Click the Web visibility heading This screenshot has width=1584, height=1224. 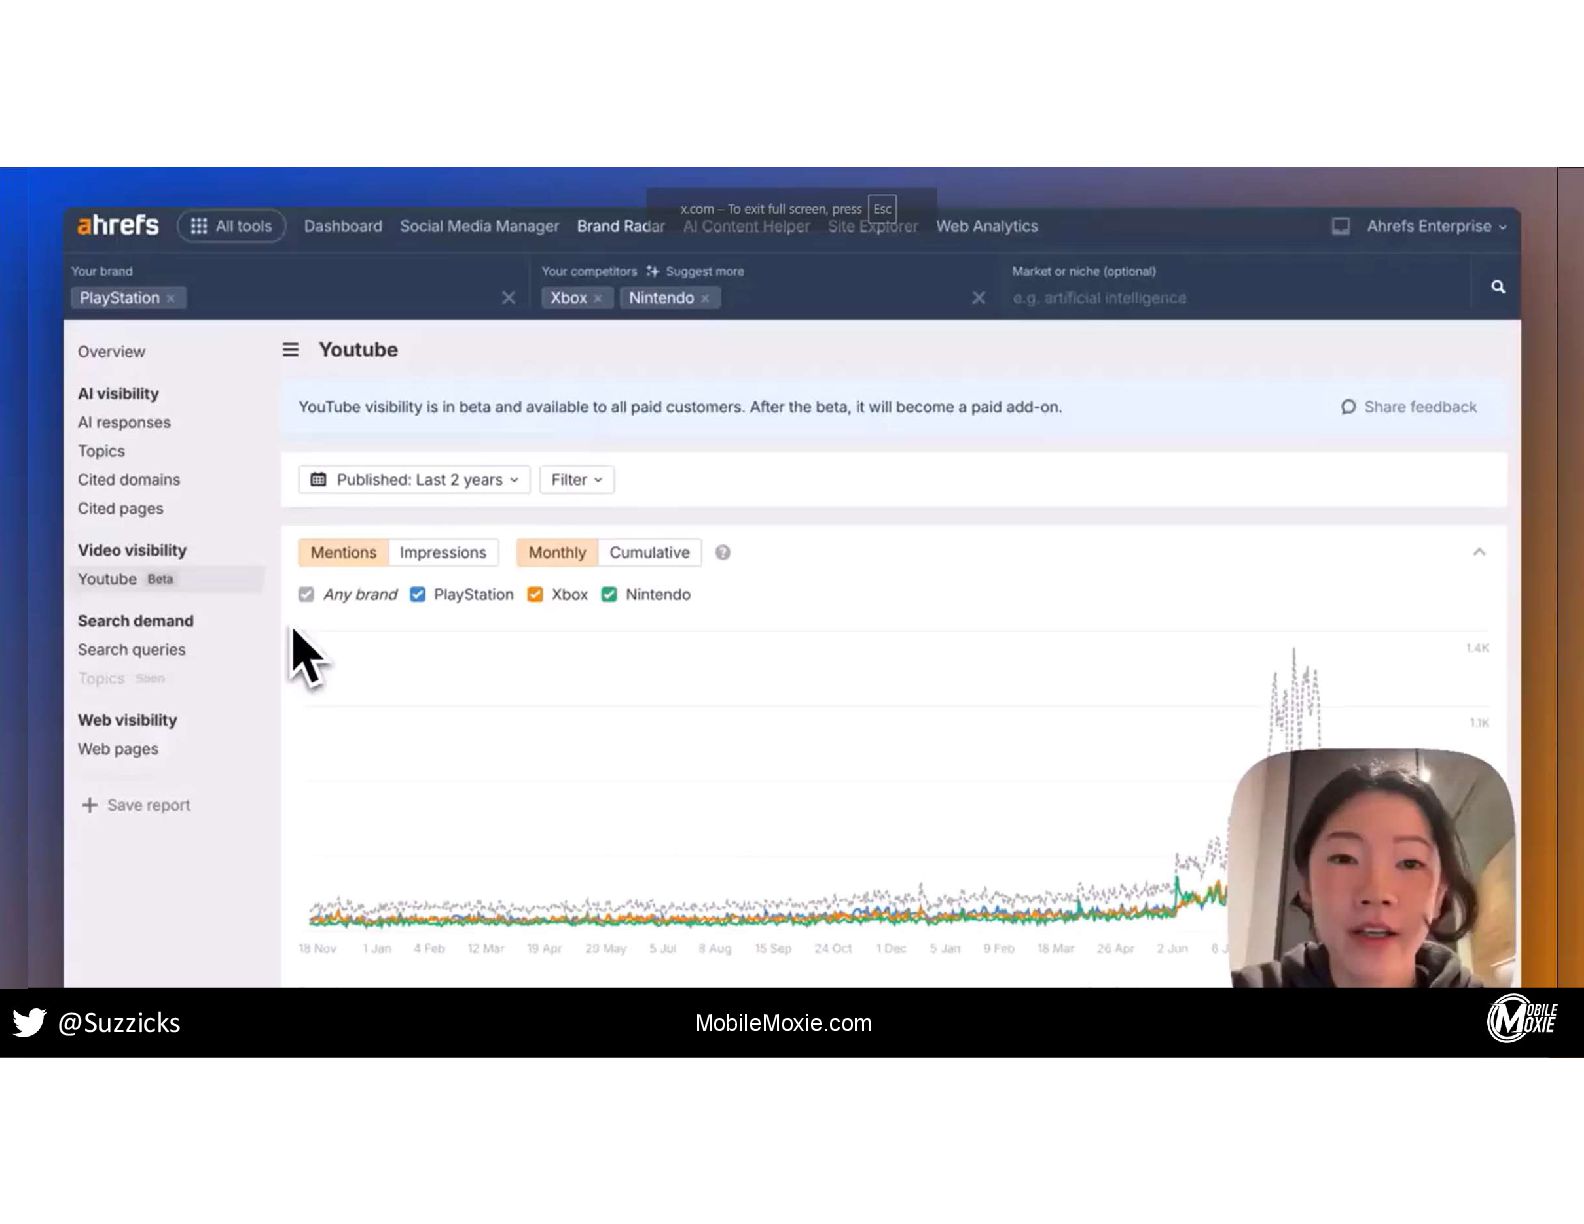click(x=127, y=720)
